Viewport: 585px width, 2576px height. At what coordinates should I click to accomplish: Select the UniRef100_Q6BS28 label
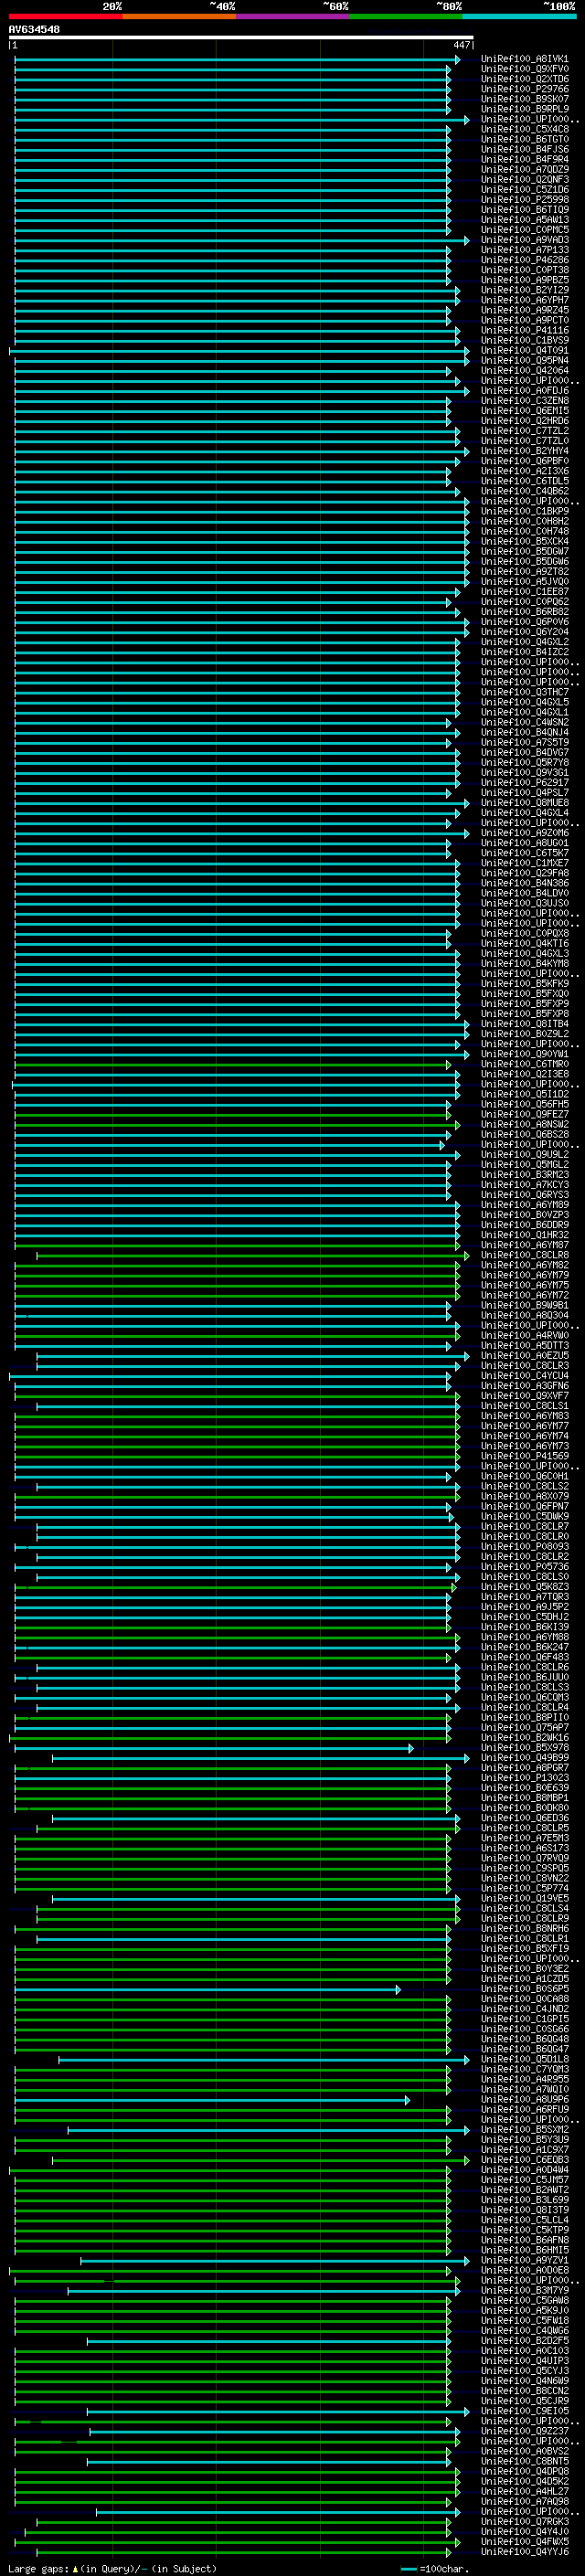tap(524, 1134)
